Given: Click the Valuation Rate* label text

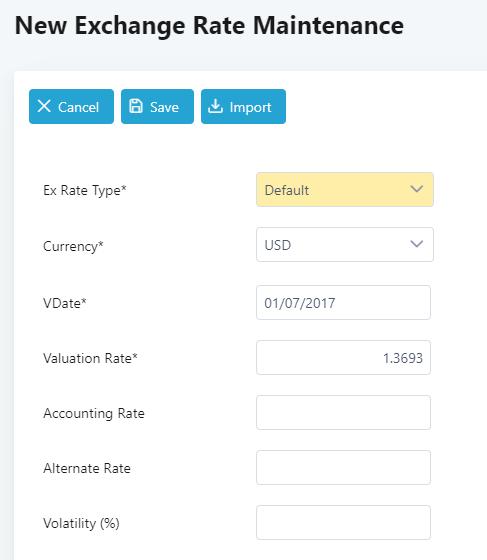Looking at the screenshot, I should pyautogui.click(x=90, y=358).
